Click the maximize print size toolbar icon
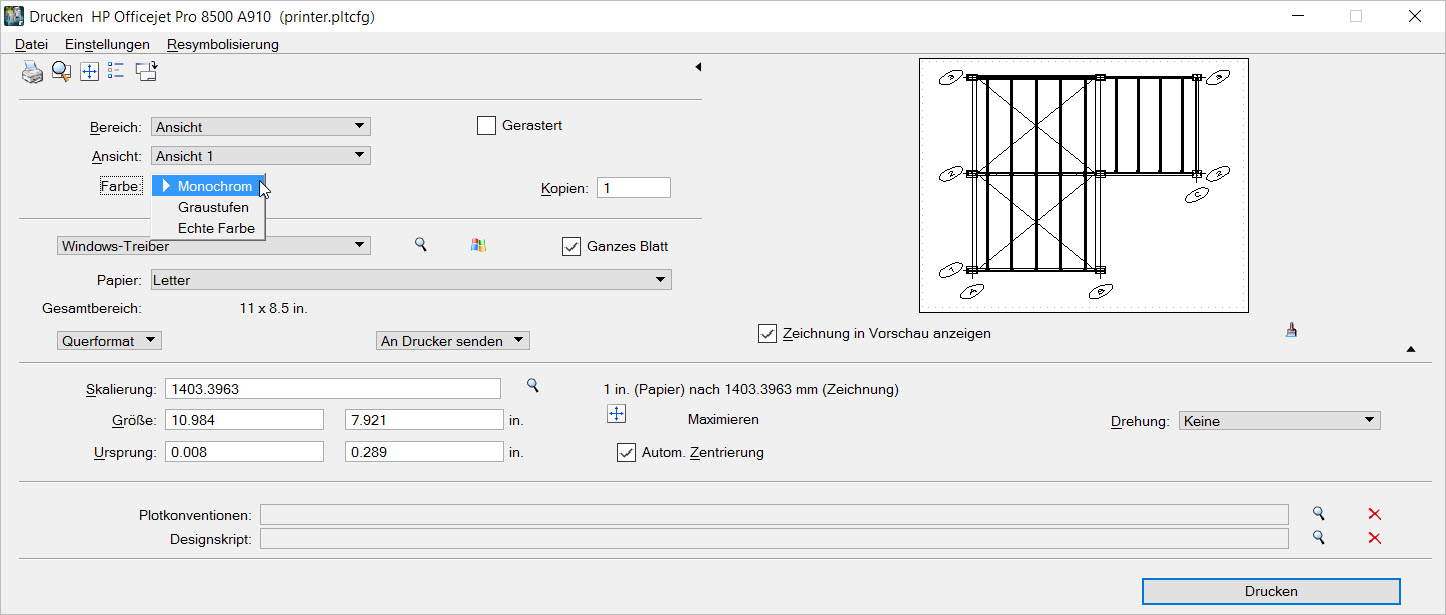1446x615 pixels. tap(89, 71)
